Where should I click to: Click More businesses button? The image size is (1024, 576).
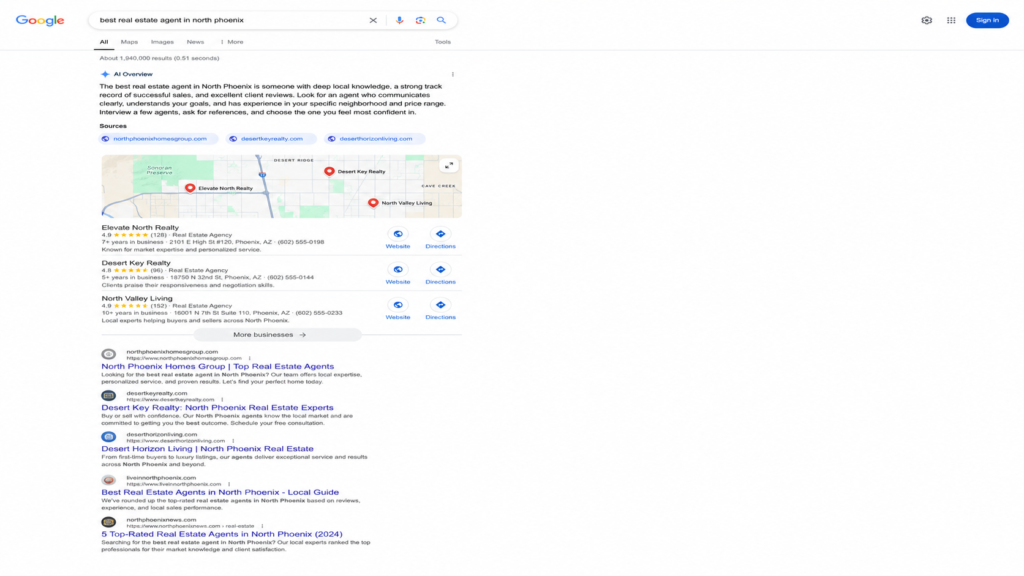click(277, 334)
